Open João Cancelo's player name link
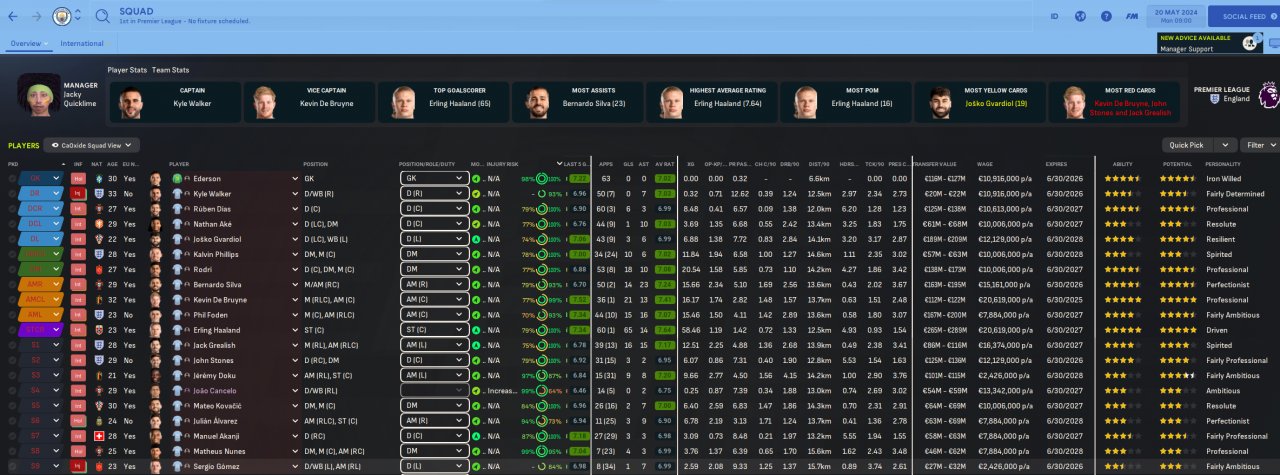The height and width of the screenshot is (475, 1280). pyautogui.click(x=214, y=390)
